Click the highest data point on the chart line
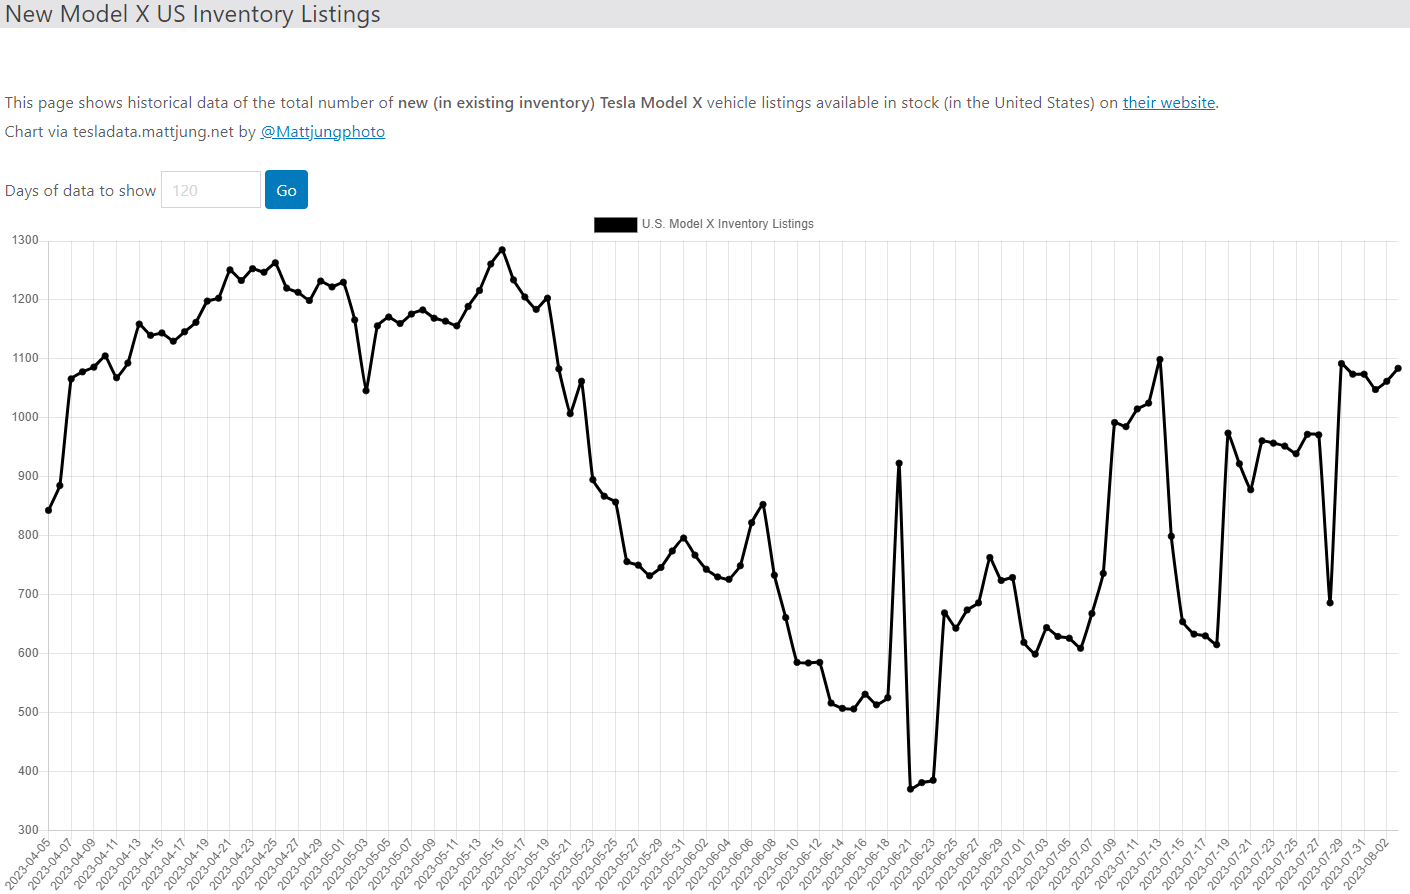This screenshot has width=1410, height=894. point(502,250)
